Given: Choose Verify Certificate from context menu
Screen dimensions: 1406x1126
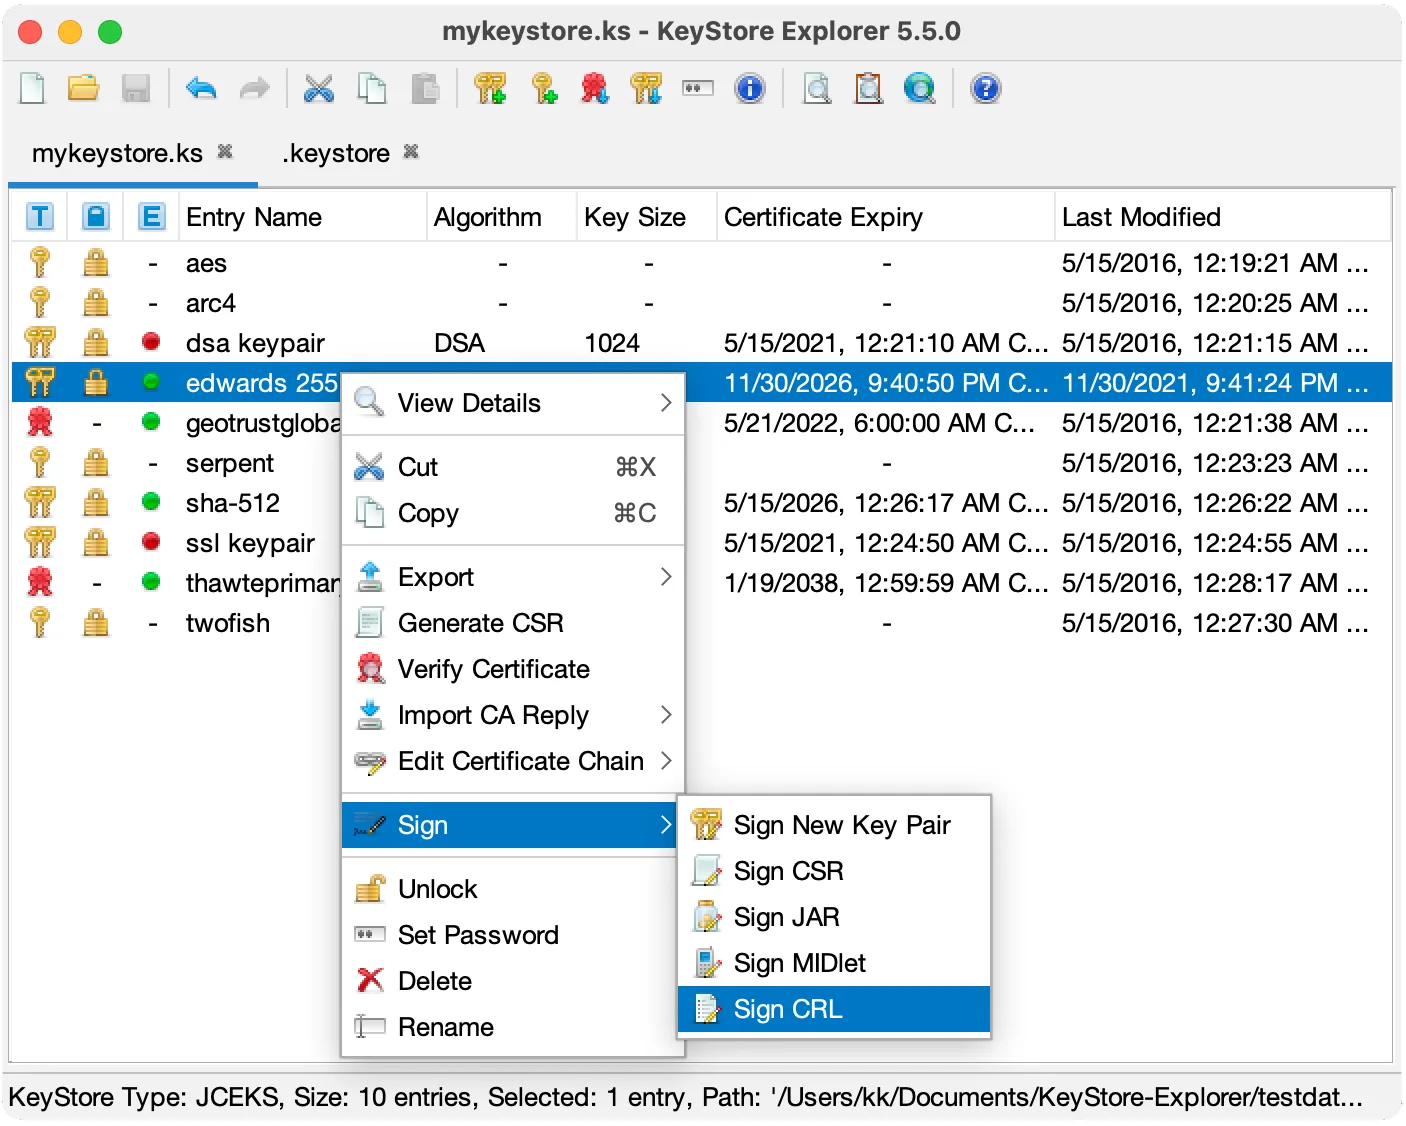Looking at the screenshot, I should 513,669.
